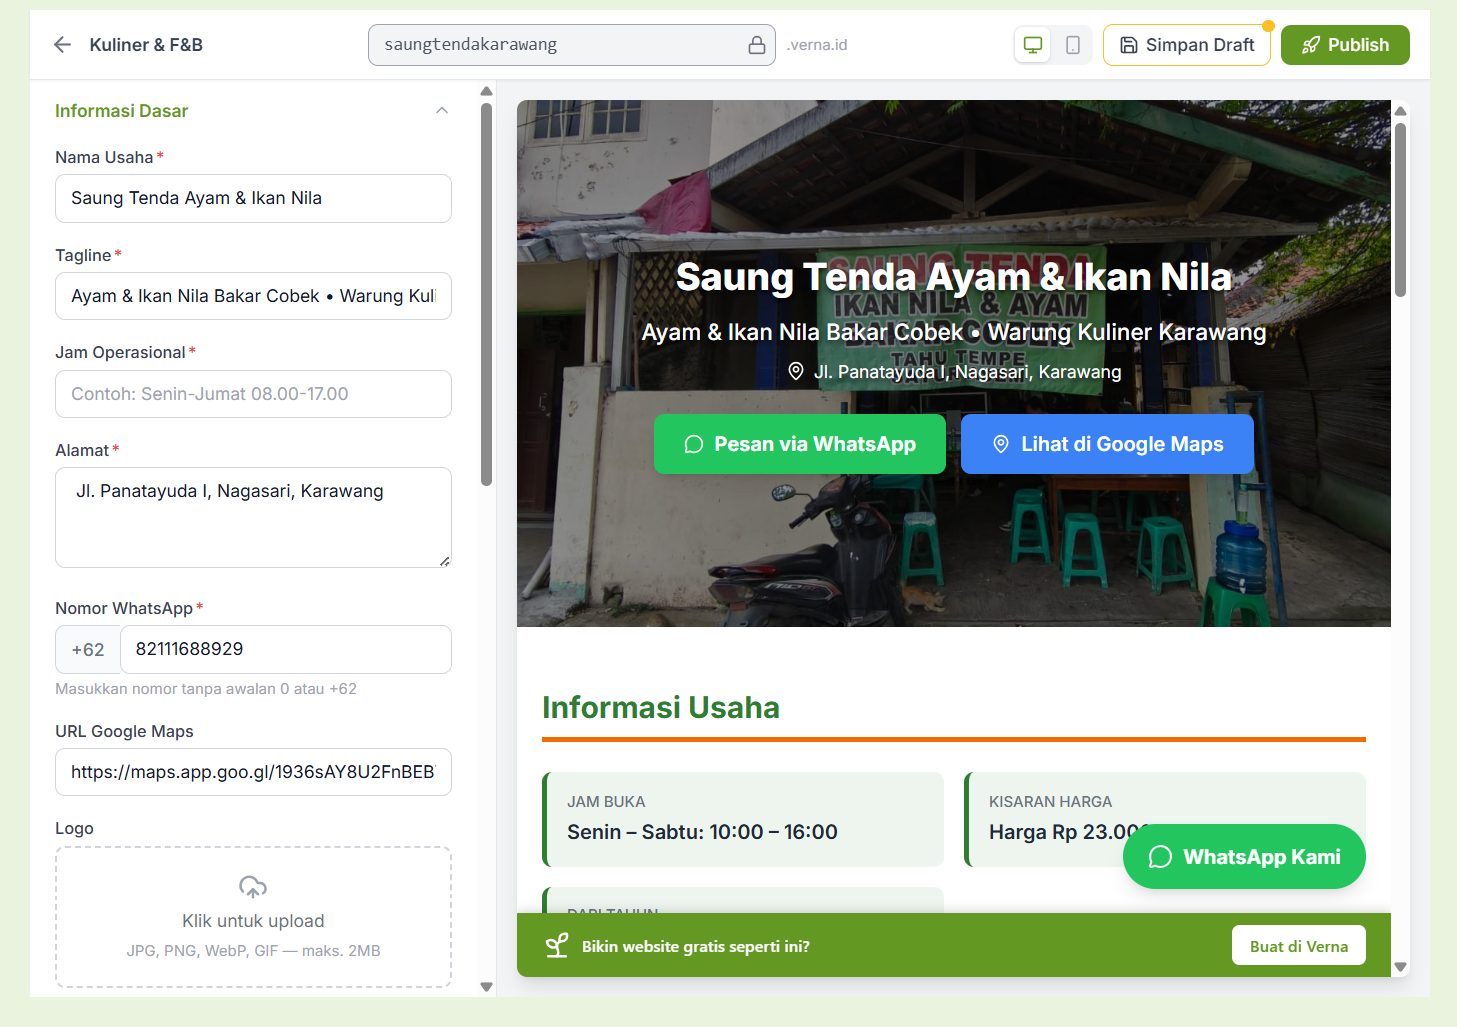Click the chat bubble icon on WhatsApp Kami
Viewport: 1457px width, 1027px height.
1160,857
